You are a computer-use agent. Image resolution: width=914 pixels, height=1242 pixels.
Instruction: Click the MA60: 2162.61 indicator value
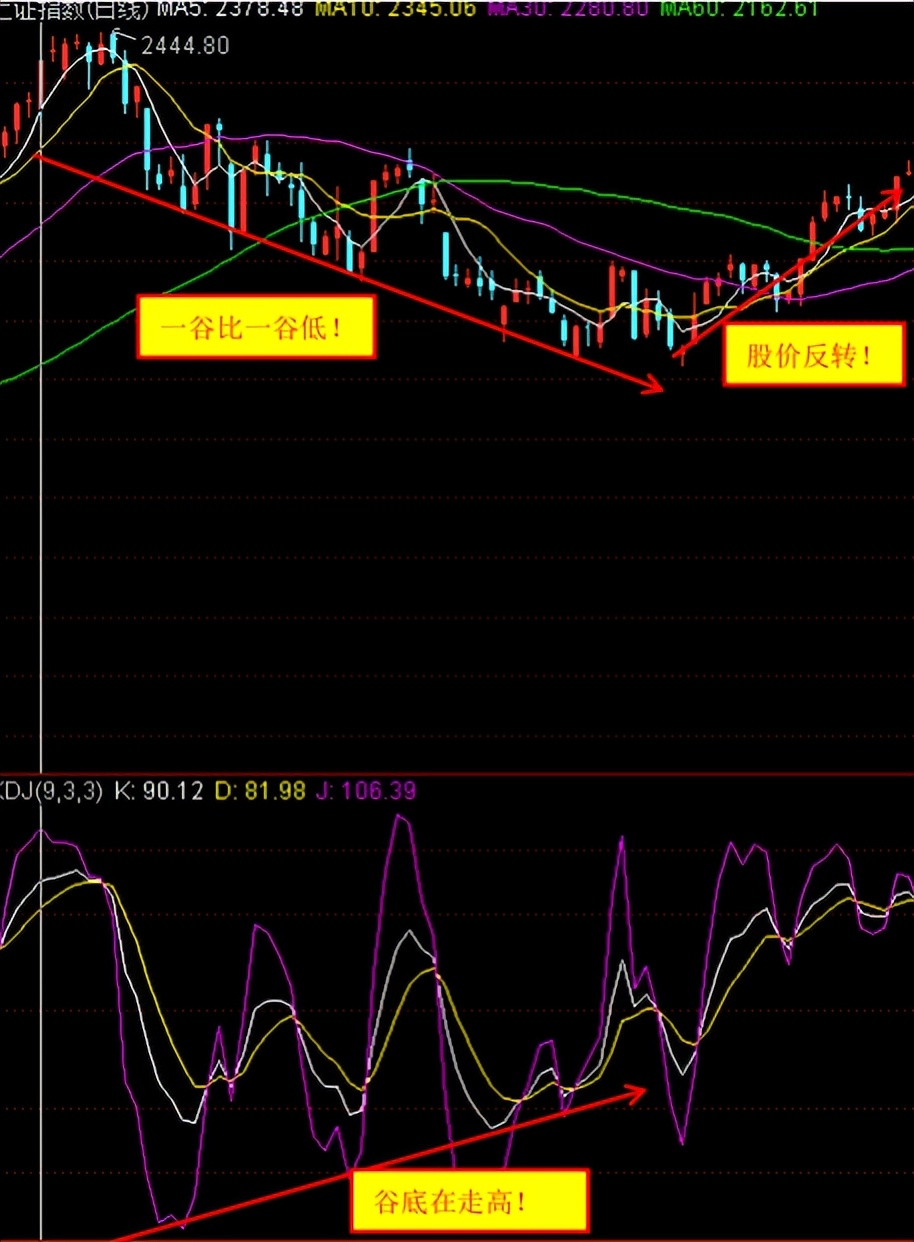(739, 10)
